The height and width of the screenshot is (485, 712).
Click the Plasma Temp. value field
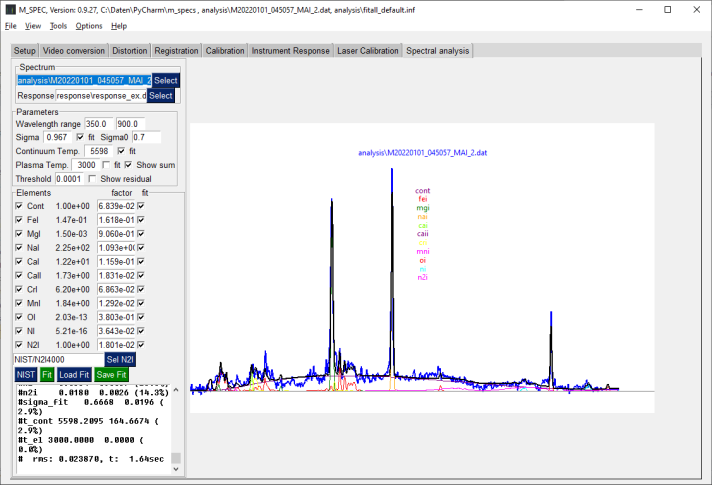pyautogui.click(x=87, y=164)
